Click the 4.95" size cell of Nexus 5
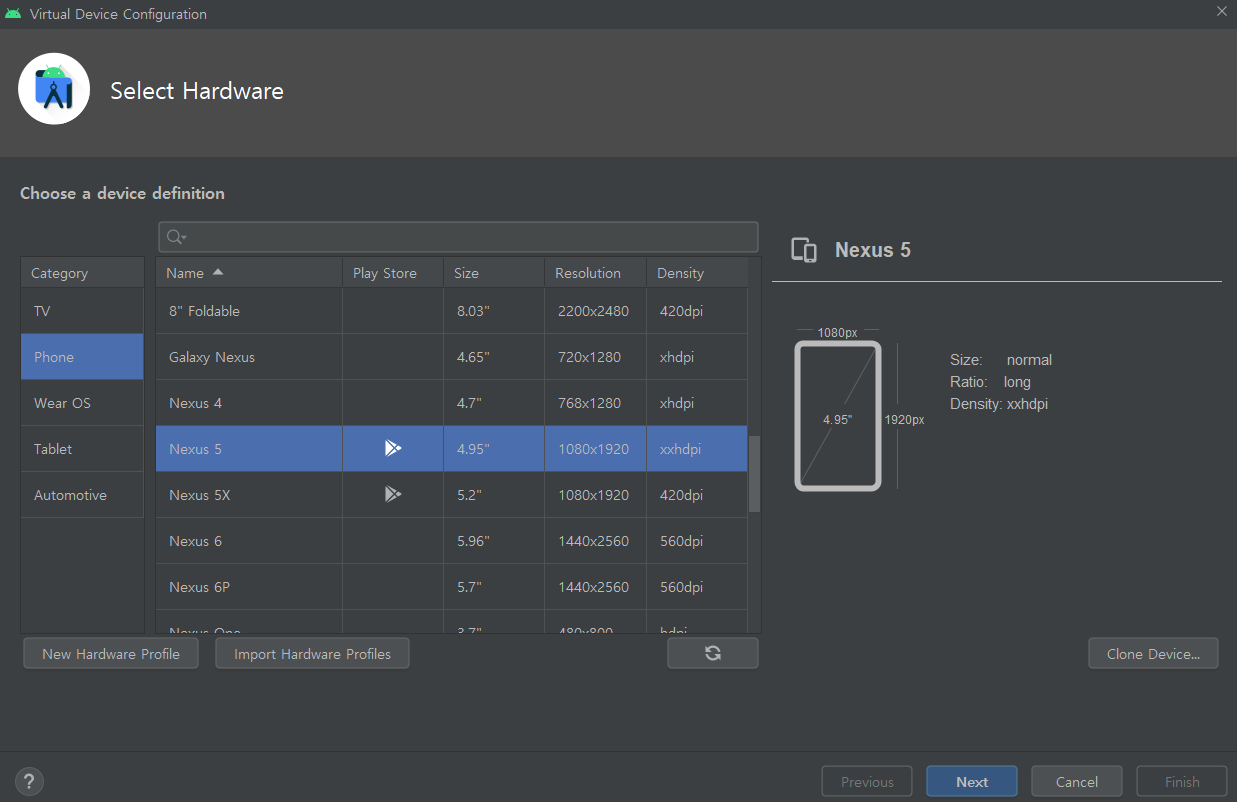 pyautogui.click(x=494, y=449)
